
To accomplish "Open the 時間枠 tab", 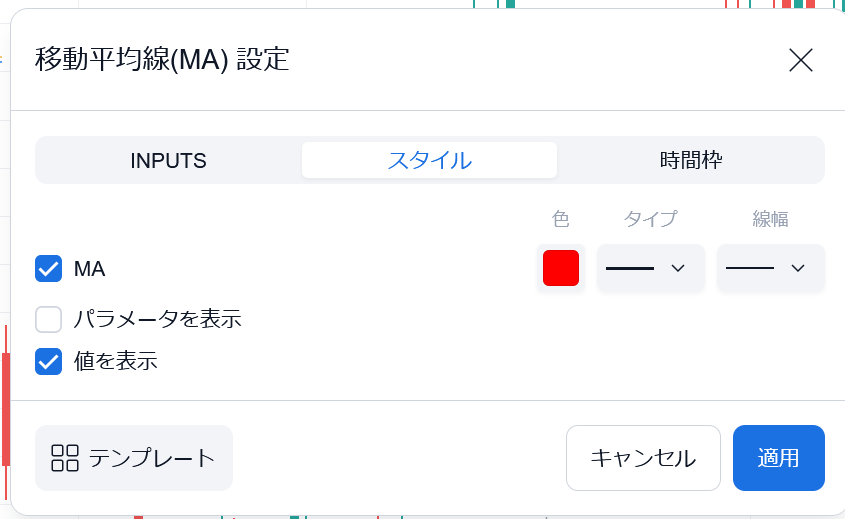I will pos(691,160).
